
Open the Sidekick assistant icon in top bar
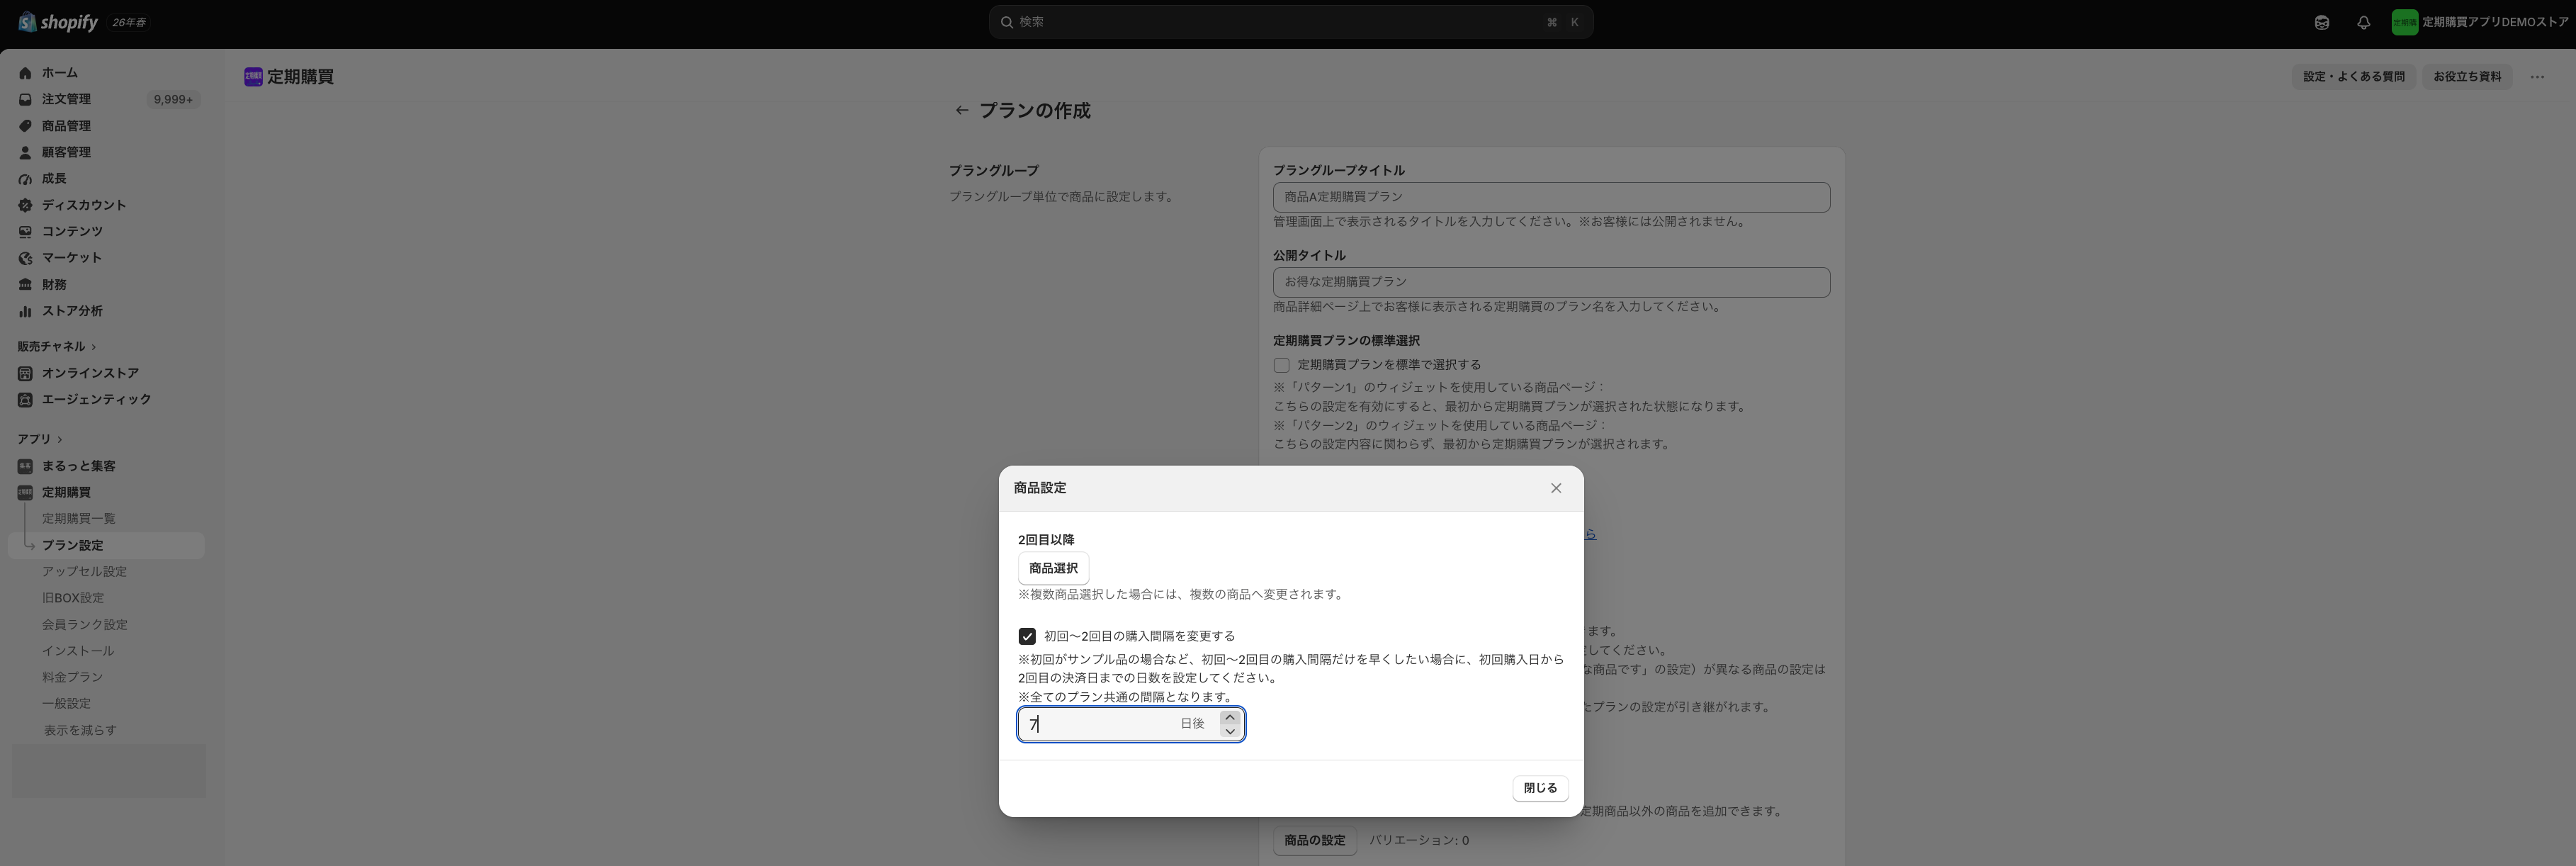(2322, 22)
